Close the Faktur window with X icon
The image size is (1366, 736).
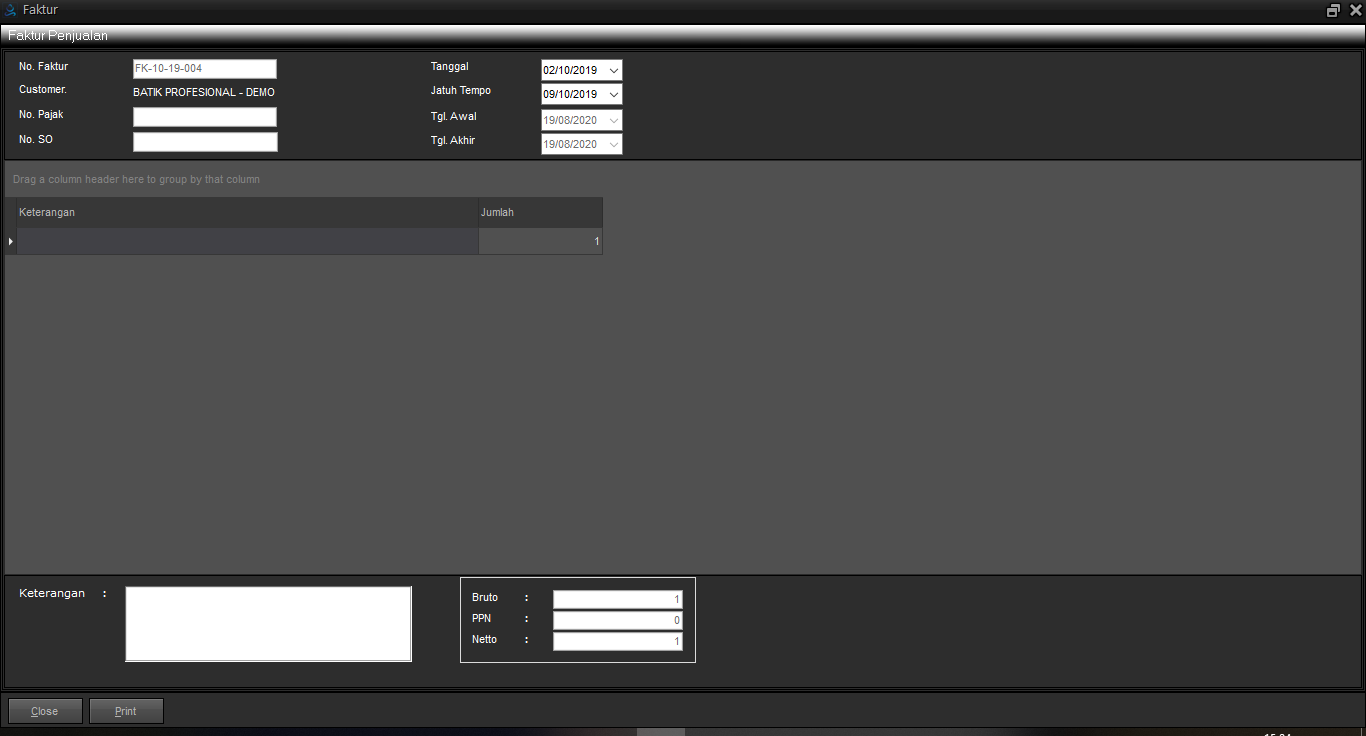pyautogui.click(x=1355, y=10)
